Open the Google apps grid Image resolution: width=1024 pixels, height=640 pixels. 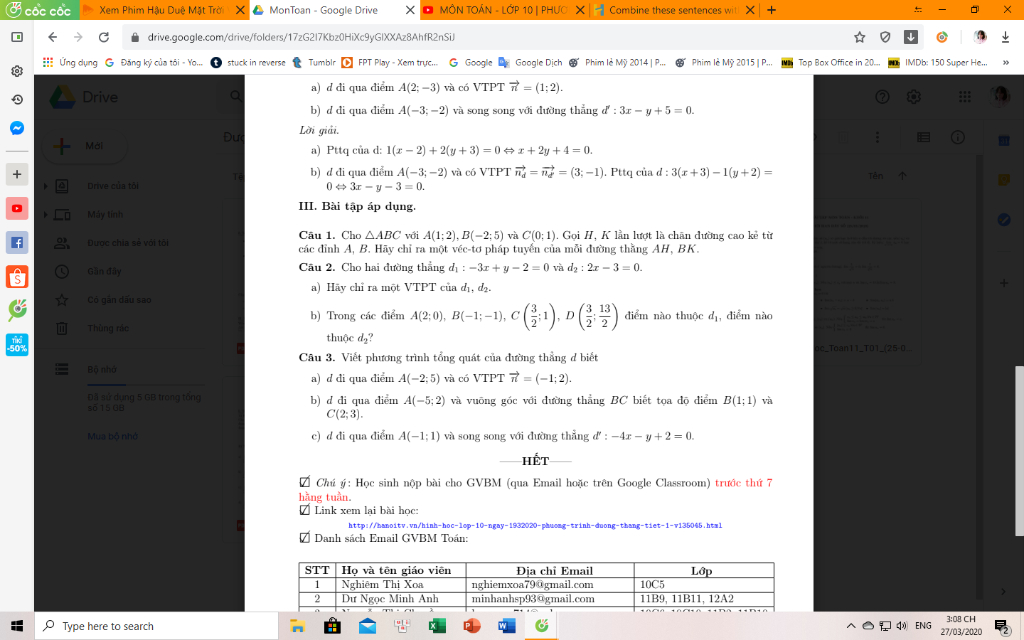[965, 97]
